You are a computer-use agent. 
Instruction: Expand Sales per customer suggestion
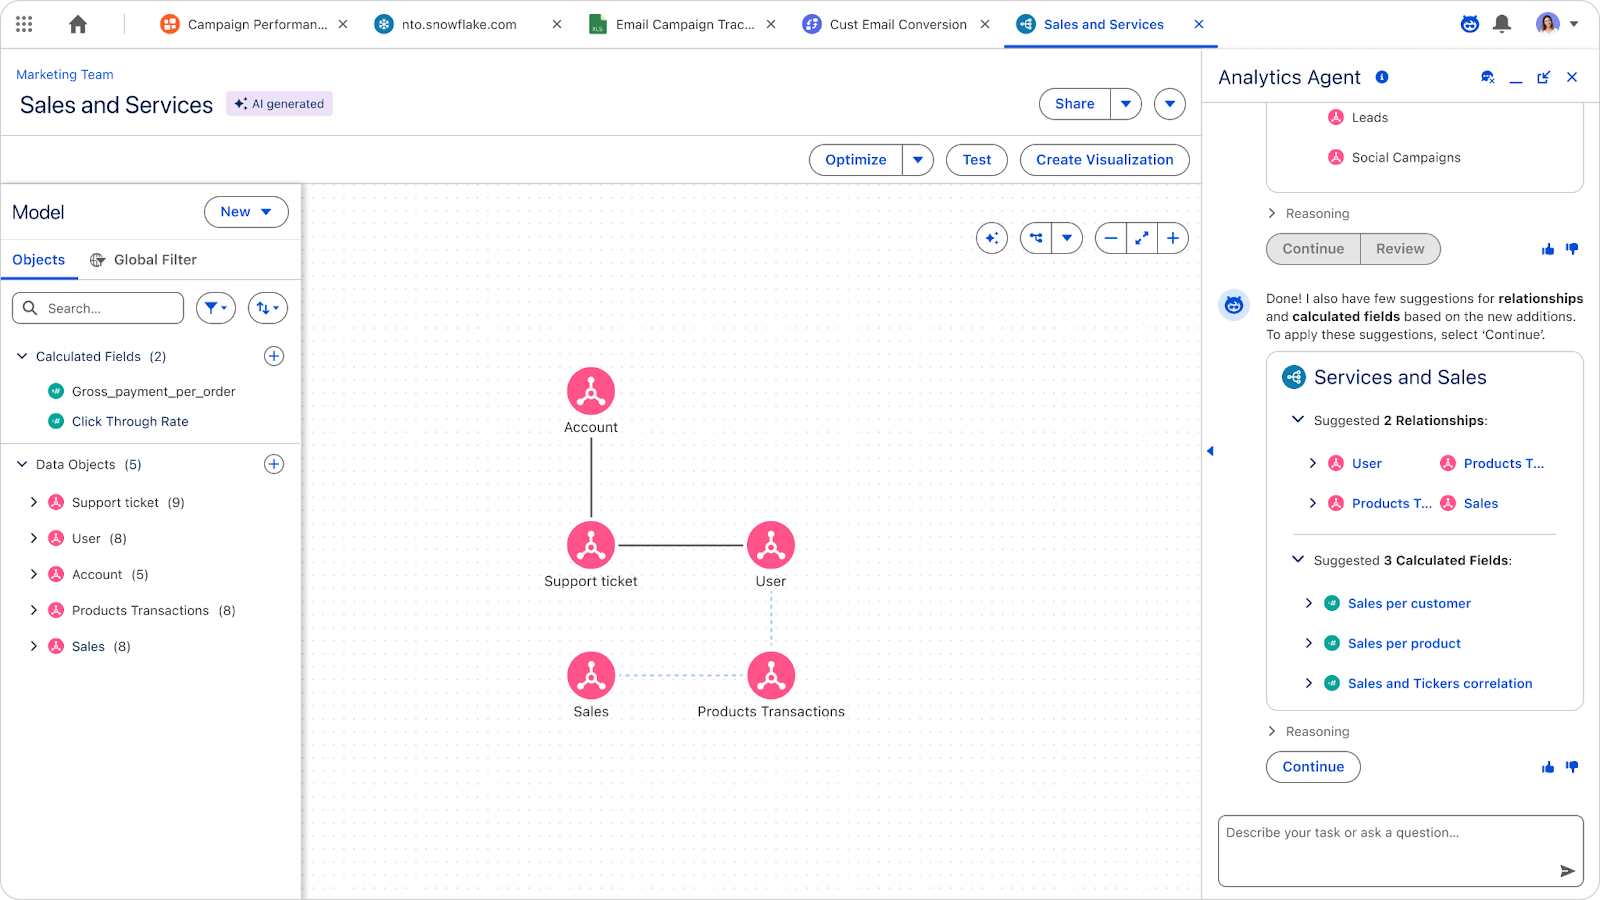1309,603
